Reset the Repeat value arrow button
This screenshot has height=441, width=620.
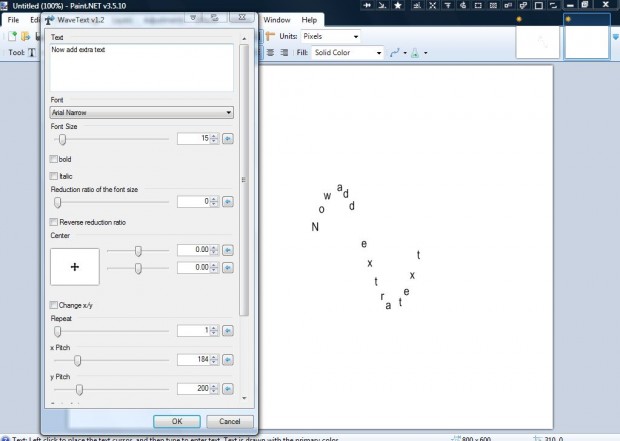coord(228,331)
